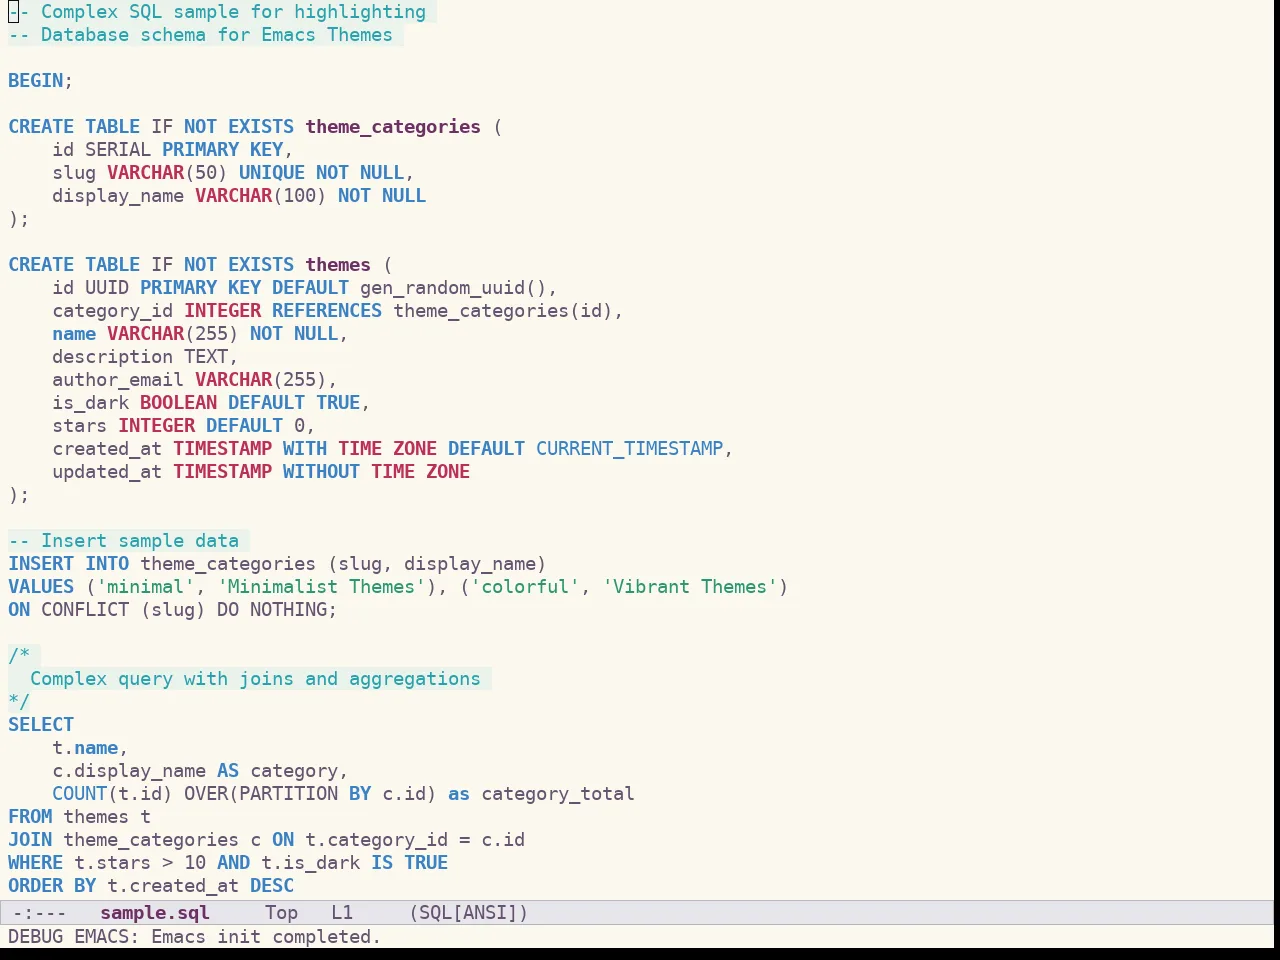
Task: Click the CURRENT_TIMESTAMP keyword
Action: click(x=630, y=449)
